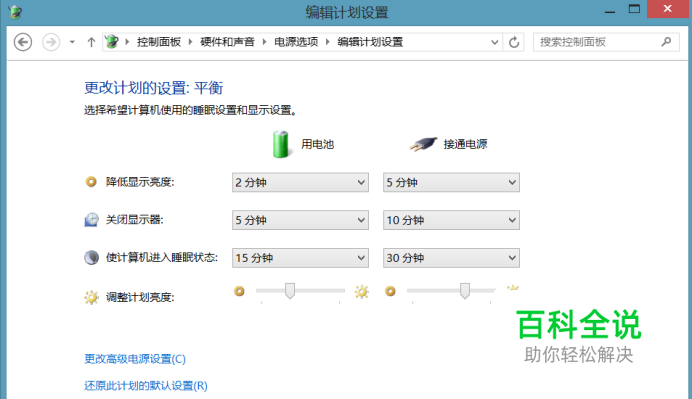This screenshot has height=399, width=692.
Task: Expand chevron after 电源选项 breadcrumb
Action: (328, 42)
